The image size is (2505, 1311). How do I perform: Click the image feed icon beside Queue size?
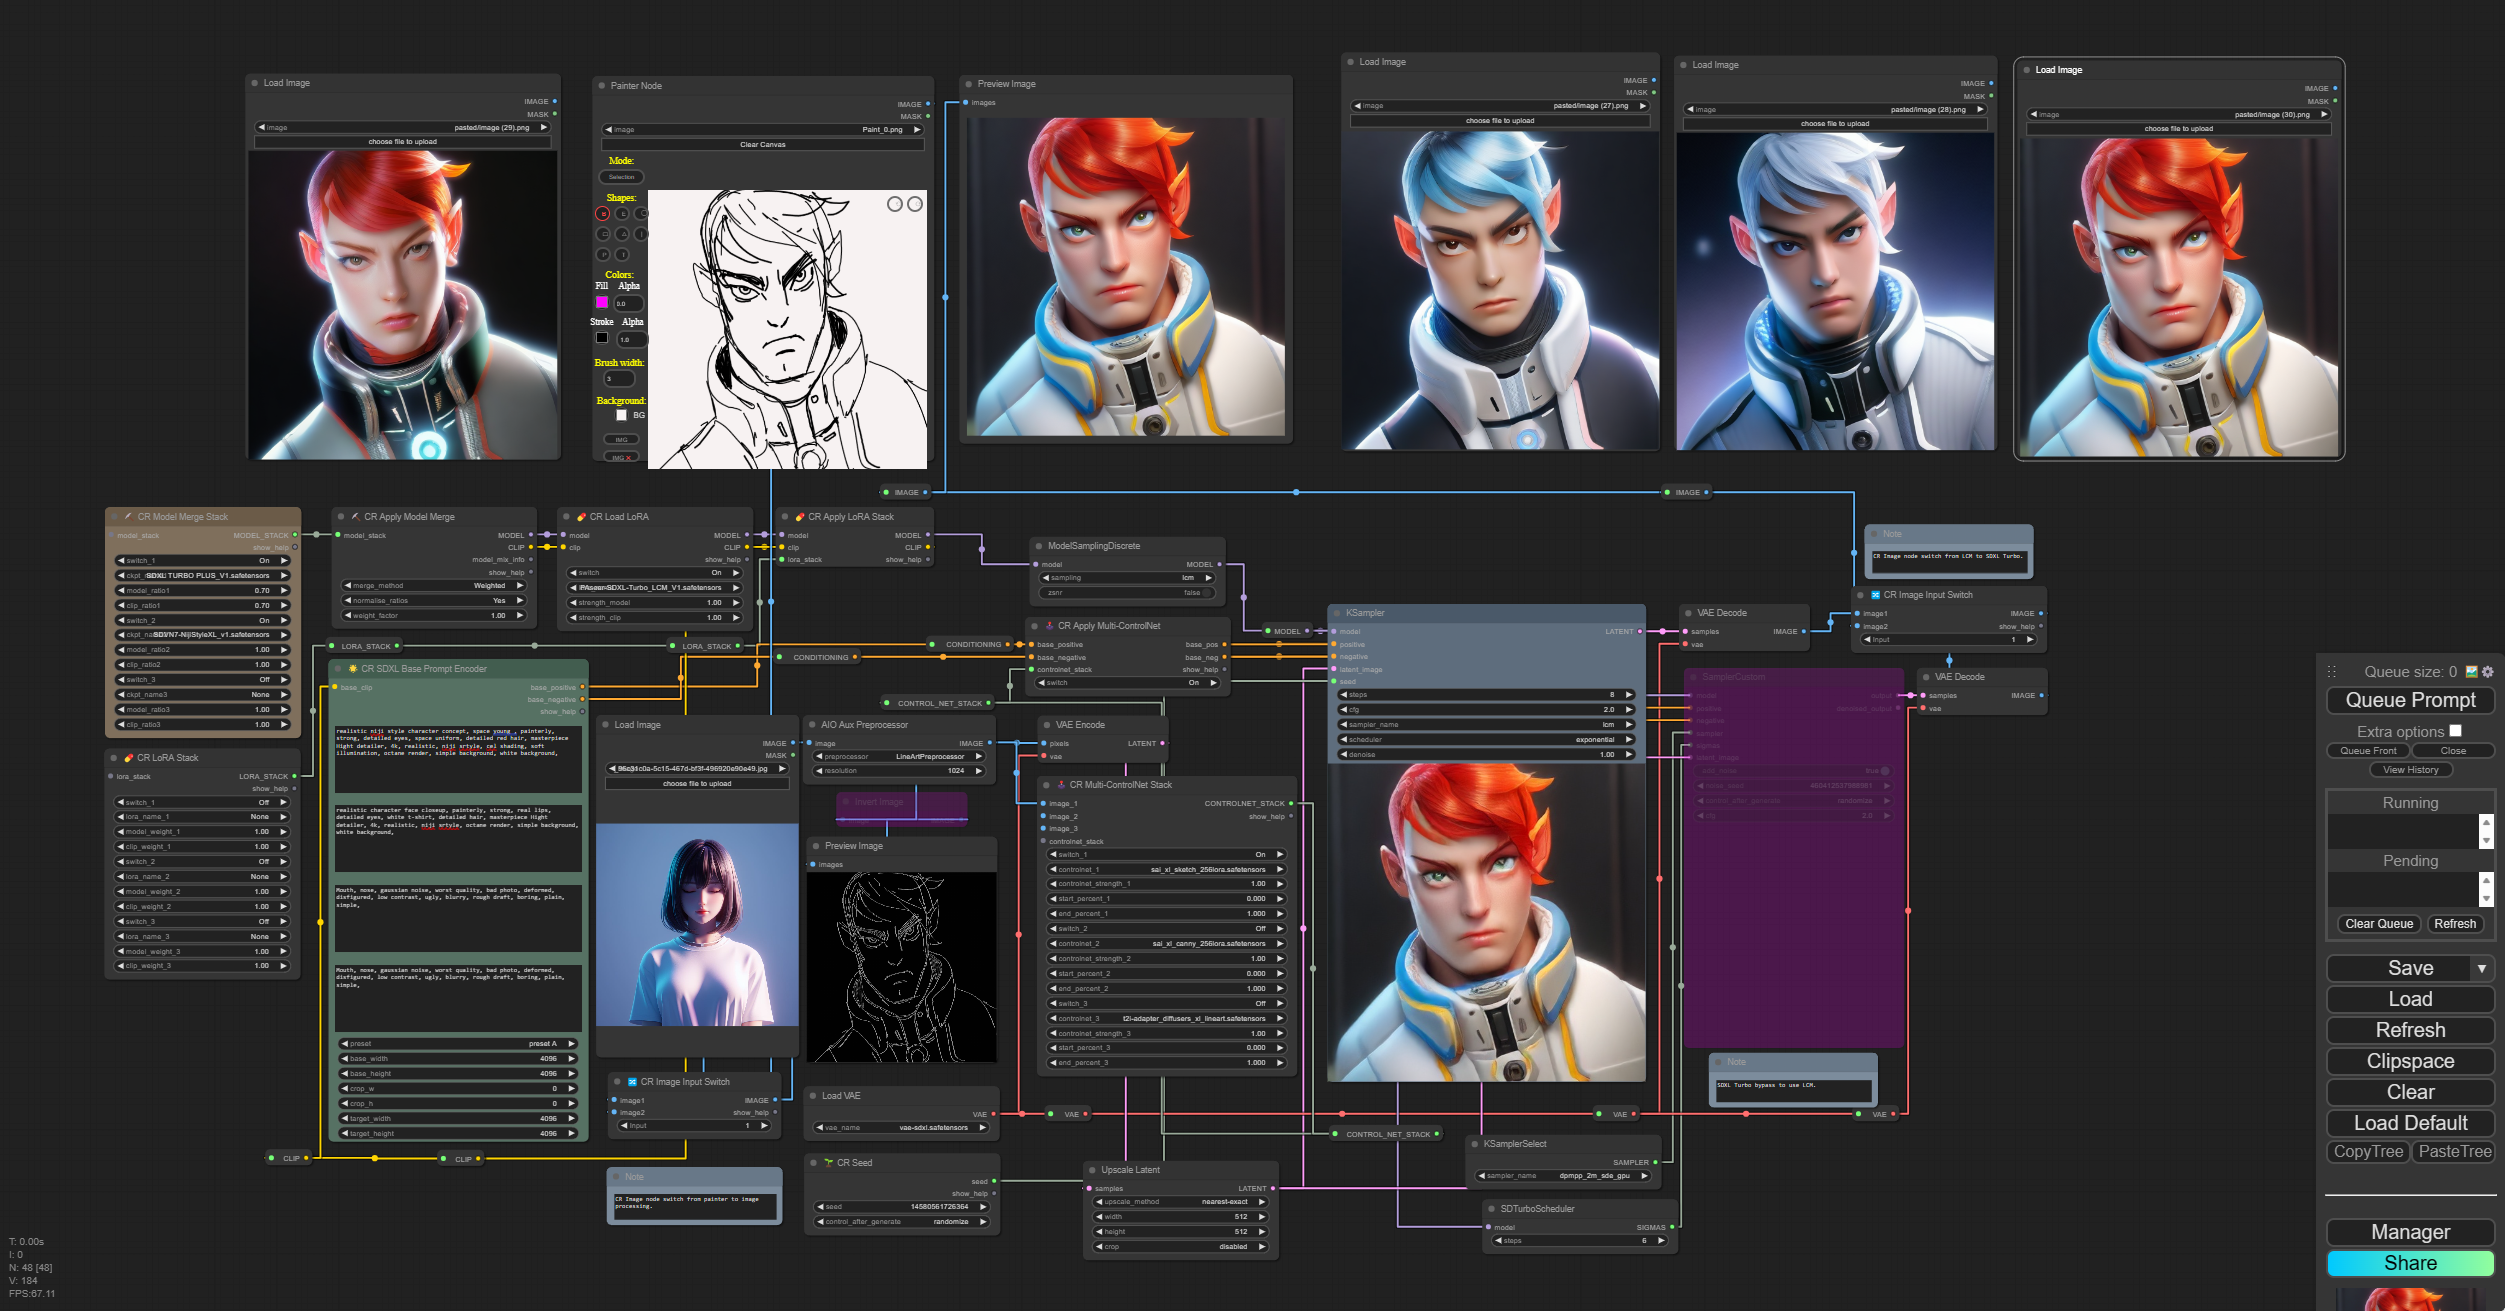tap(2472, 672)
